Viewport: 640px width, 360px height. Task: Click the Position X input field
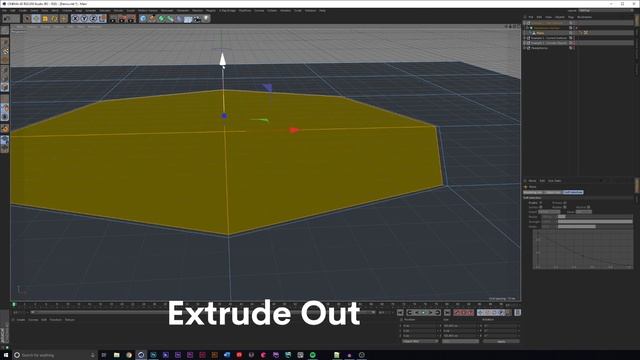point(420,326)
